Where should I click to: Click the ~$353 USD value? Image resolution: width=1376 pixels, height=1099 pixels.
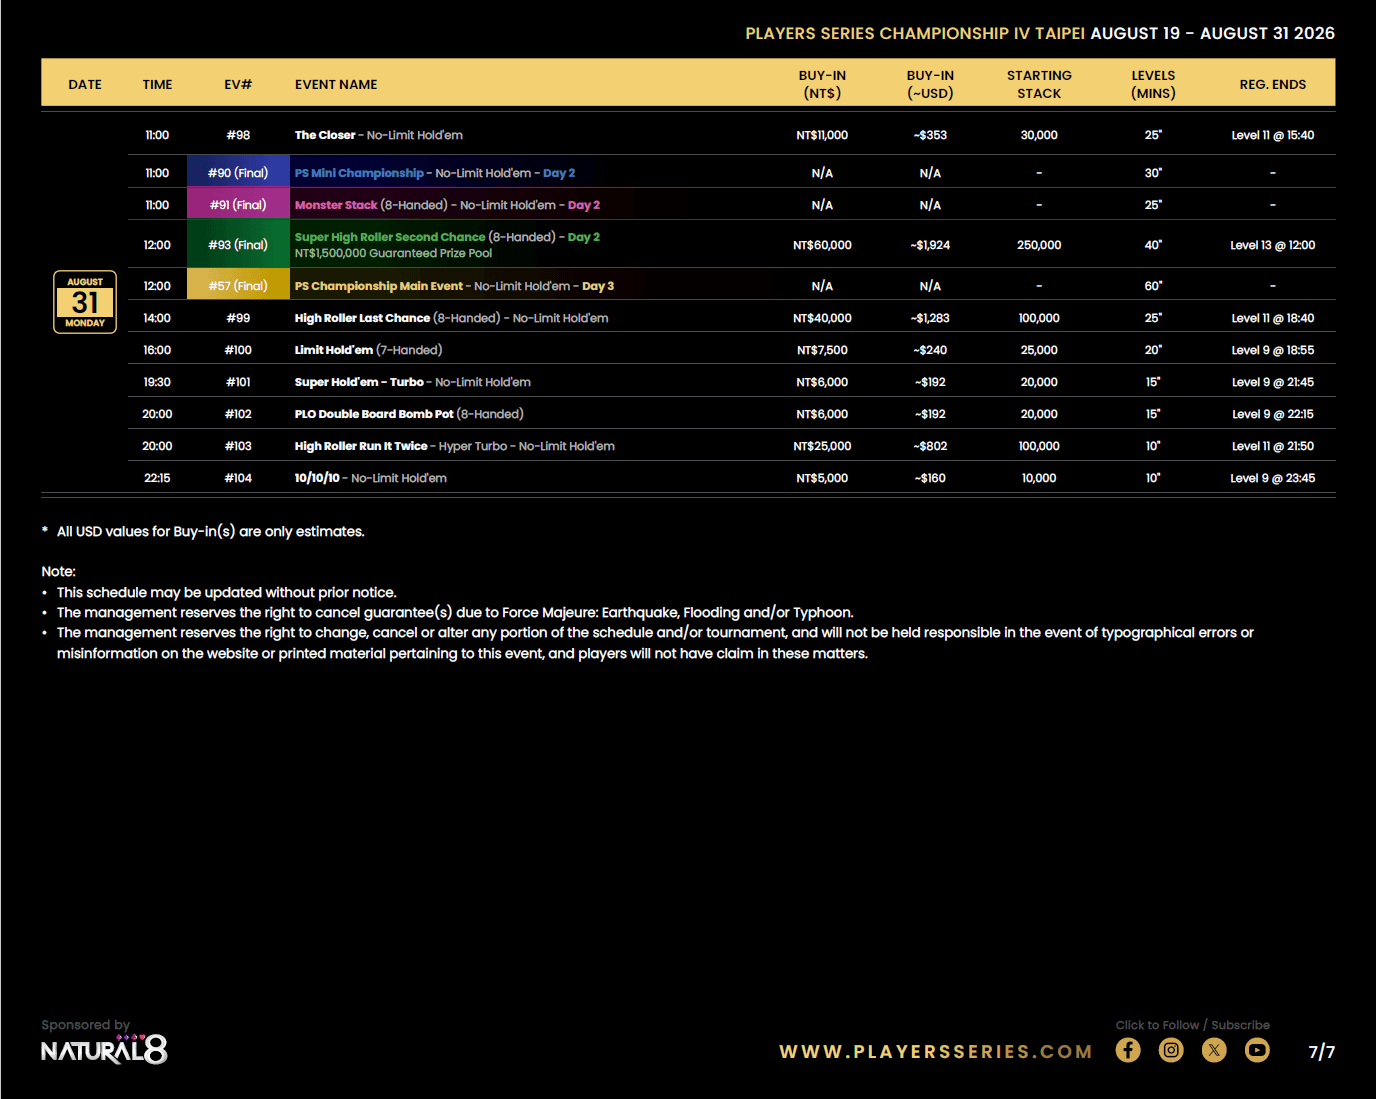point(930,135)
